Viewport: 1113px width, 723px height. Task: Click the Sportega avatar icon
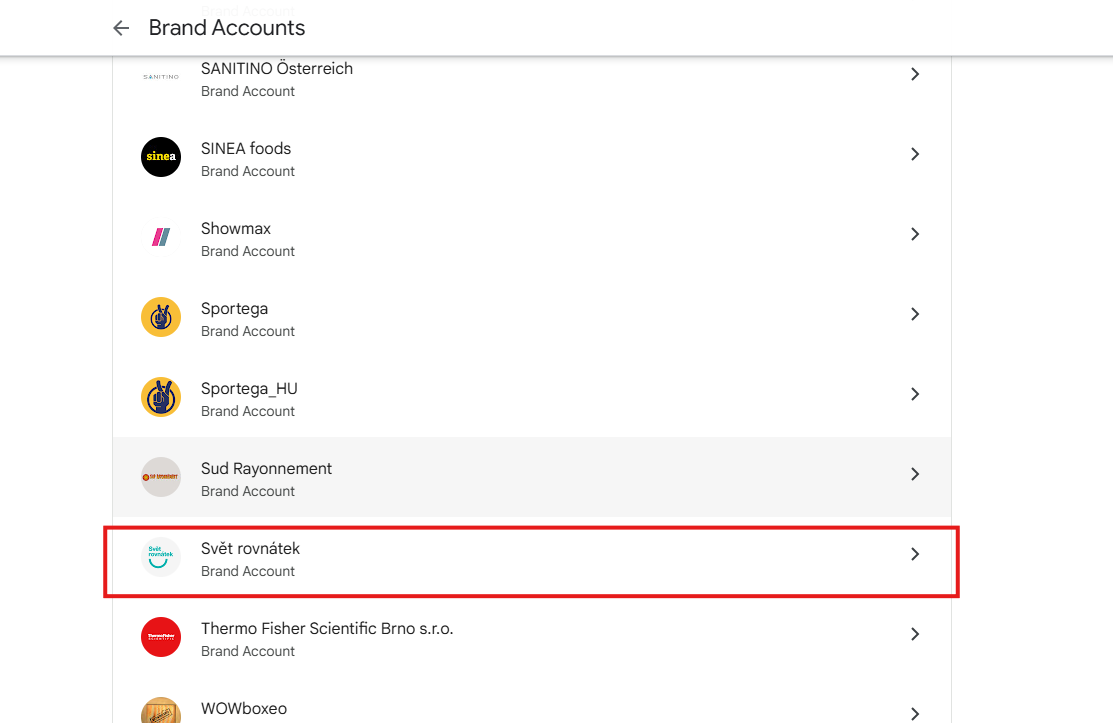[x=161, y=317]
